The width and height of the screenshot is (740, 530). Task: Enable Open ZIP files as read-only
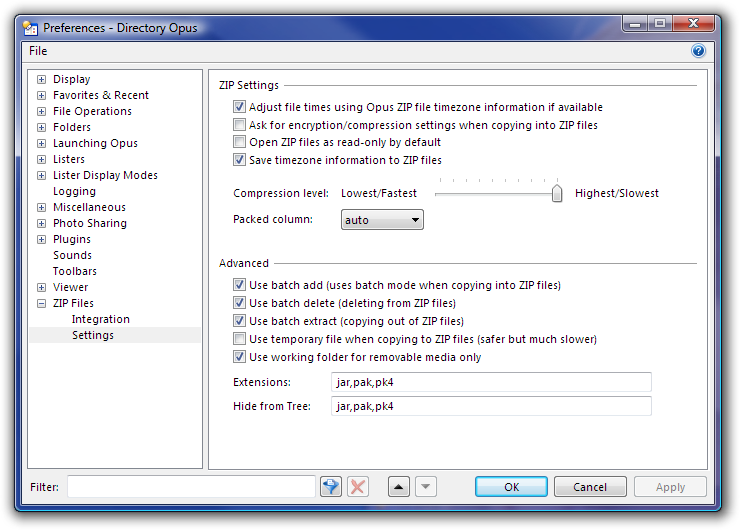click(239, 142)
